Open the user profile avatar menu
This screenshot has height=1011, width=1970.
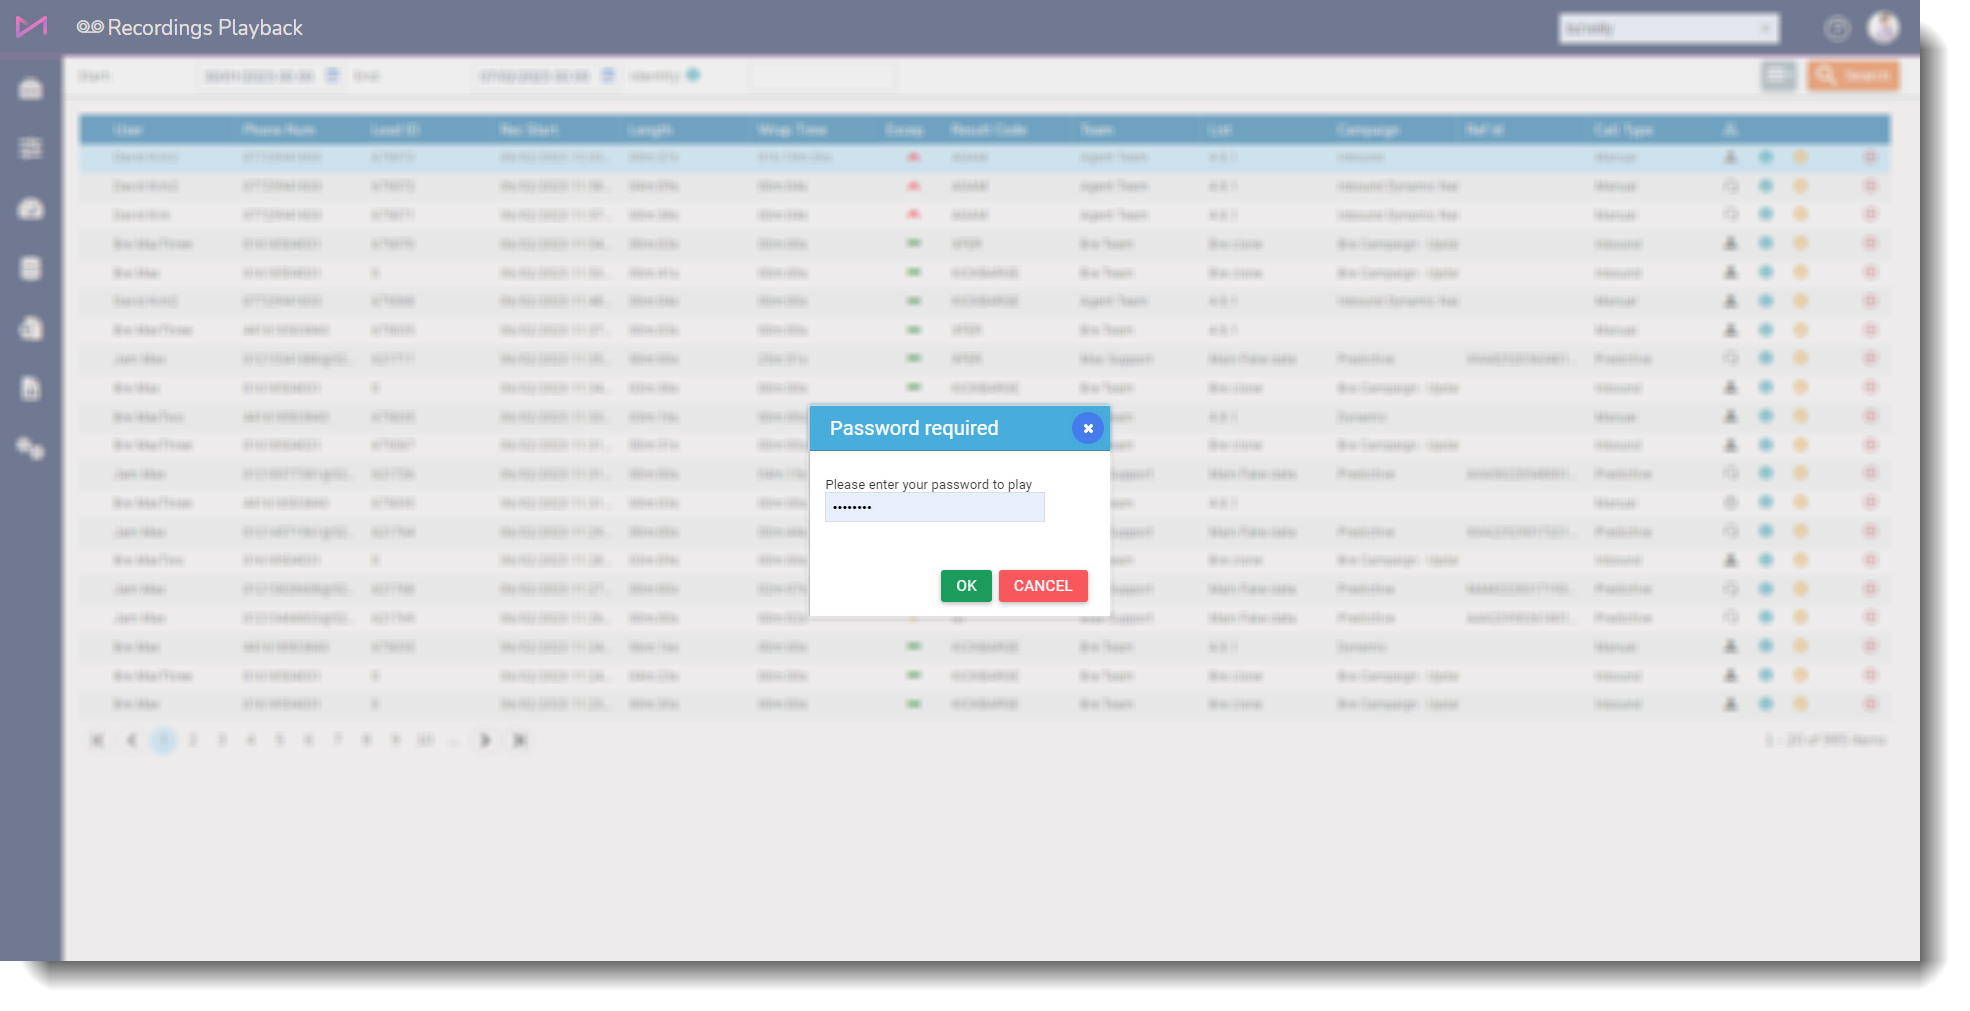[x=1884, y=28]
